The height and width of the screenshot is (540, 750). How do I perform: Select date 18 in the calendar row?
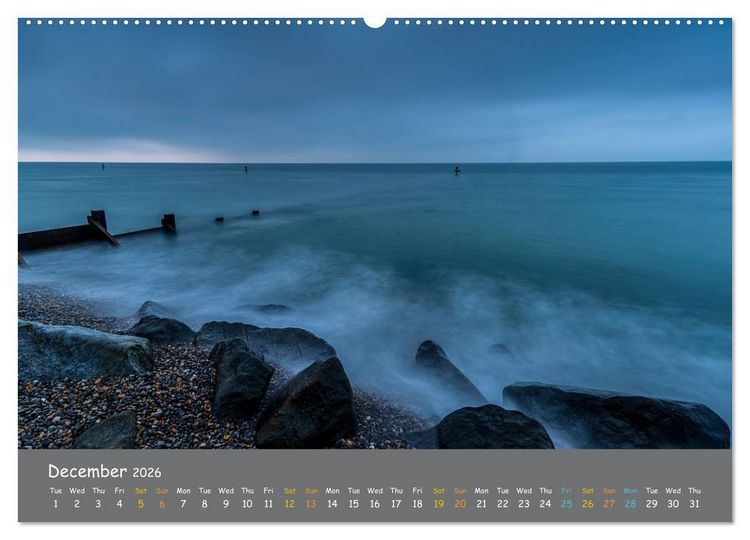pos(417,504)
